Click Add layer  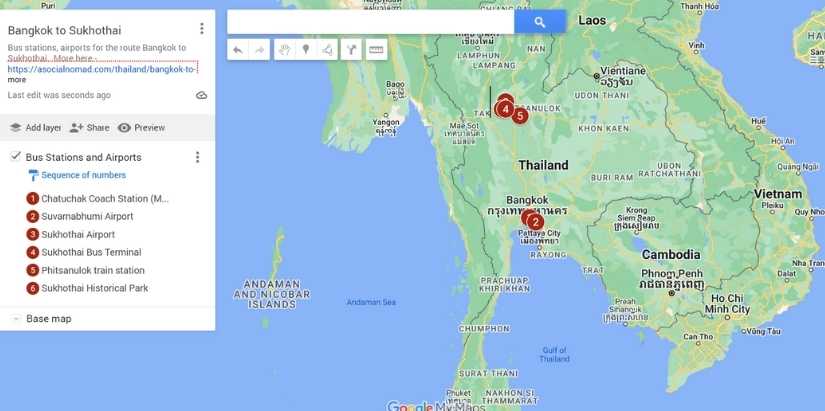(35, 128)
